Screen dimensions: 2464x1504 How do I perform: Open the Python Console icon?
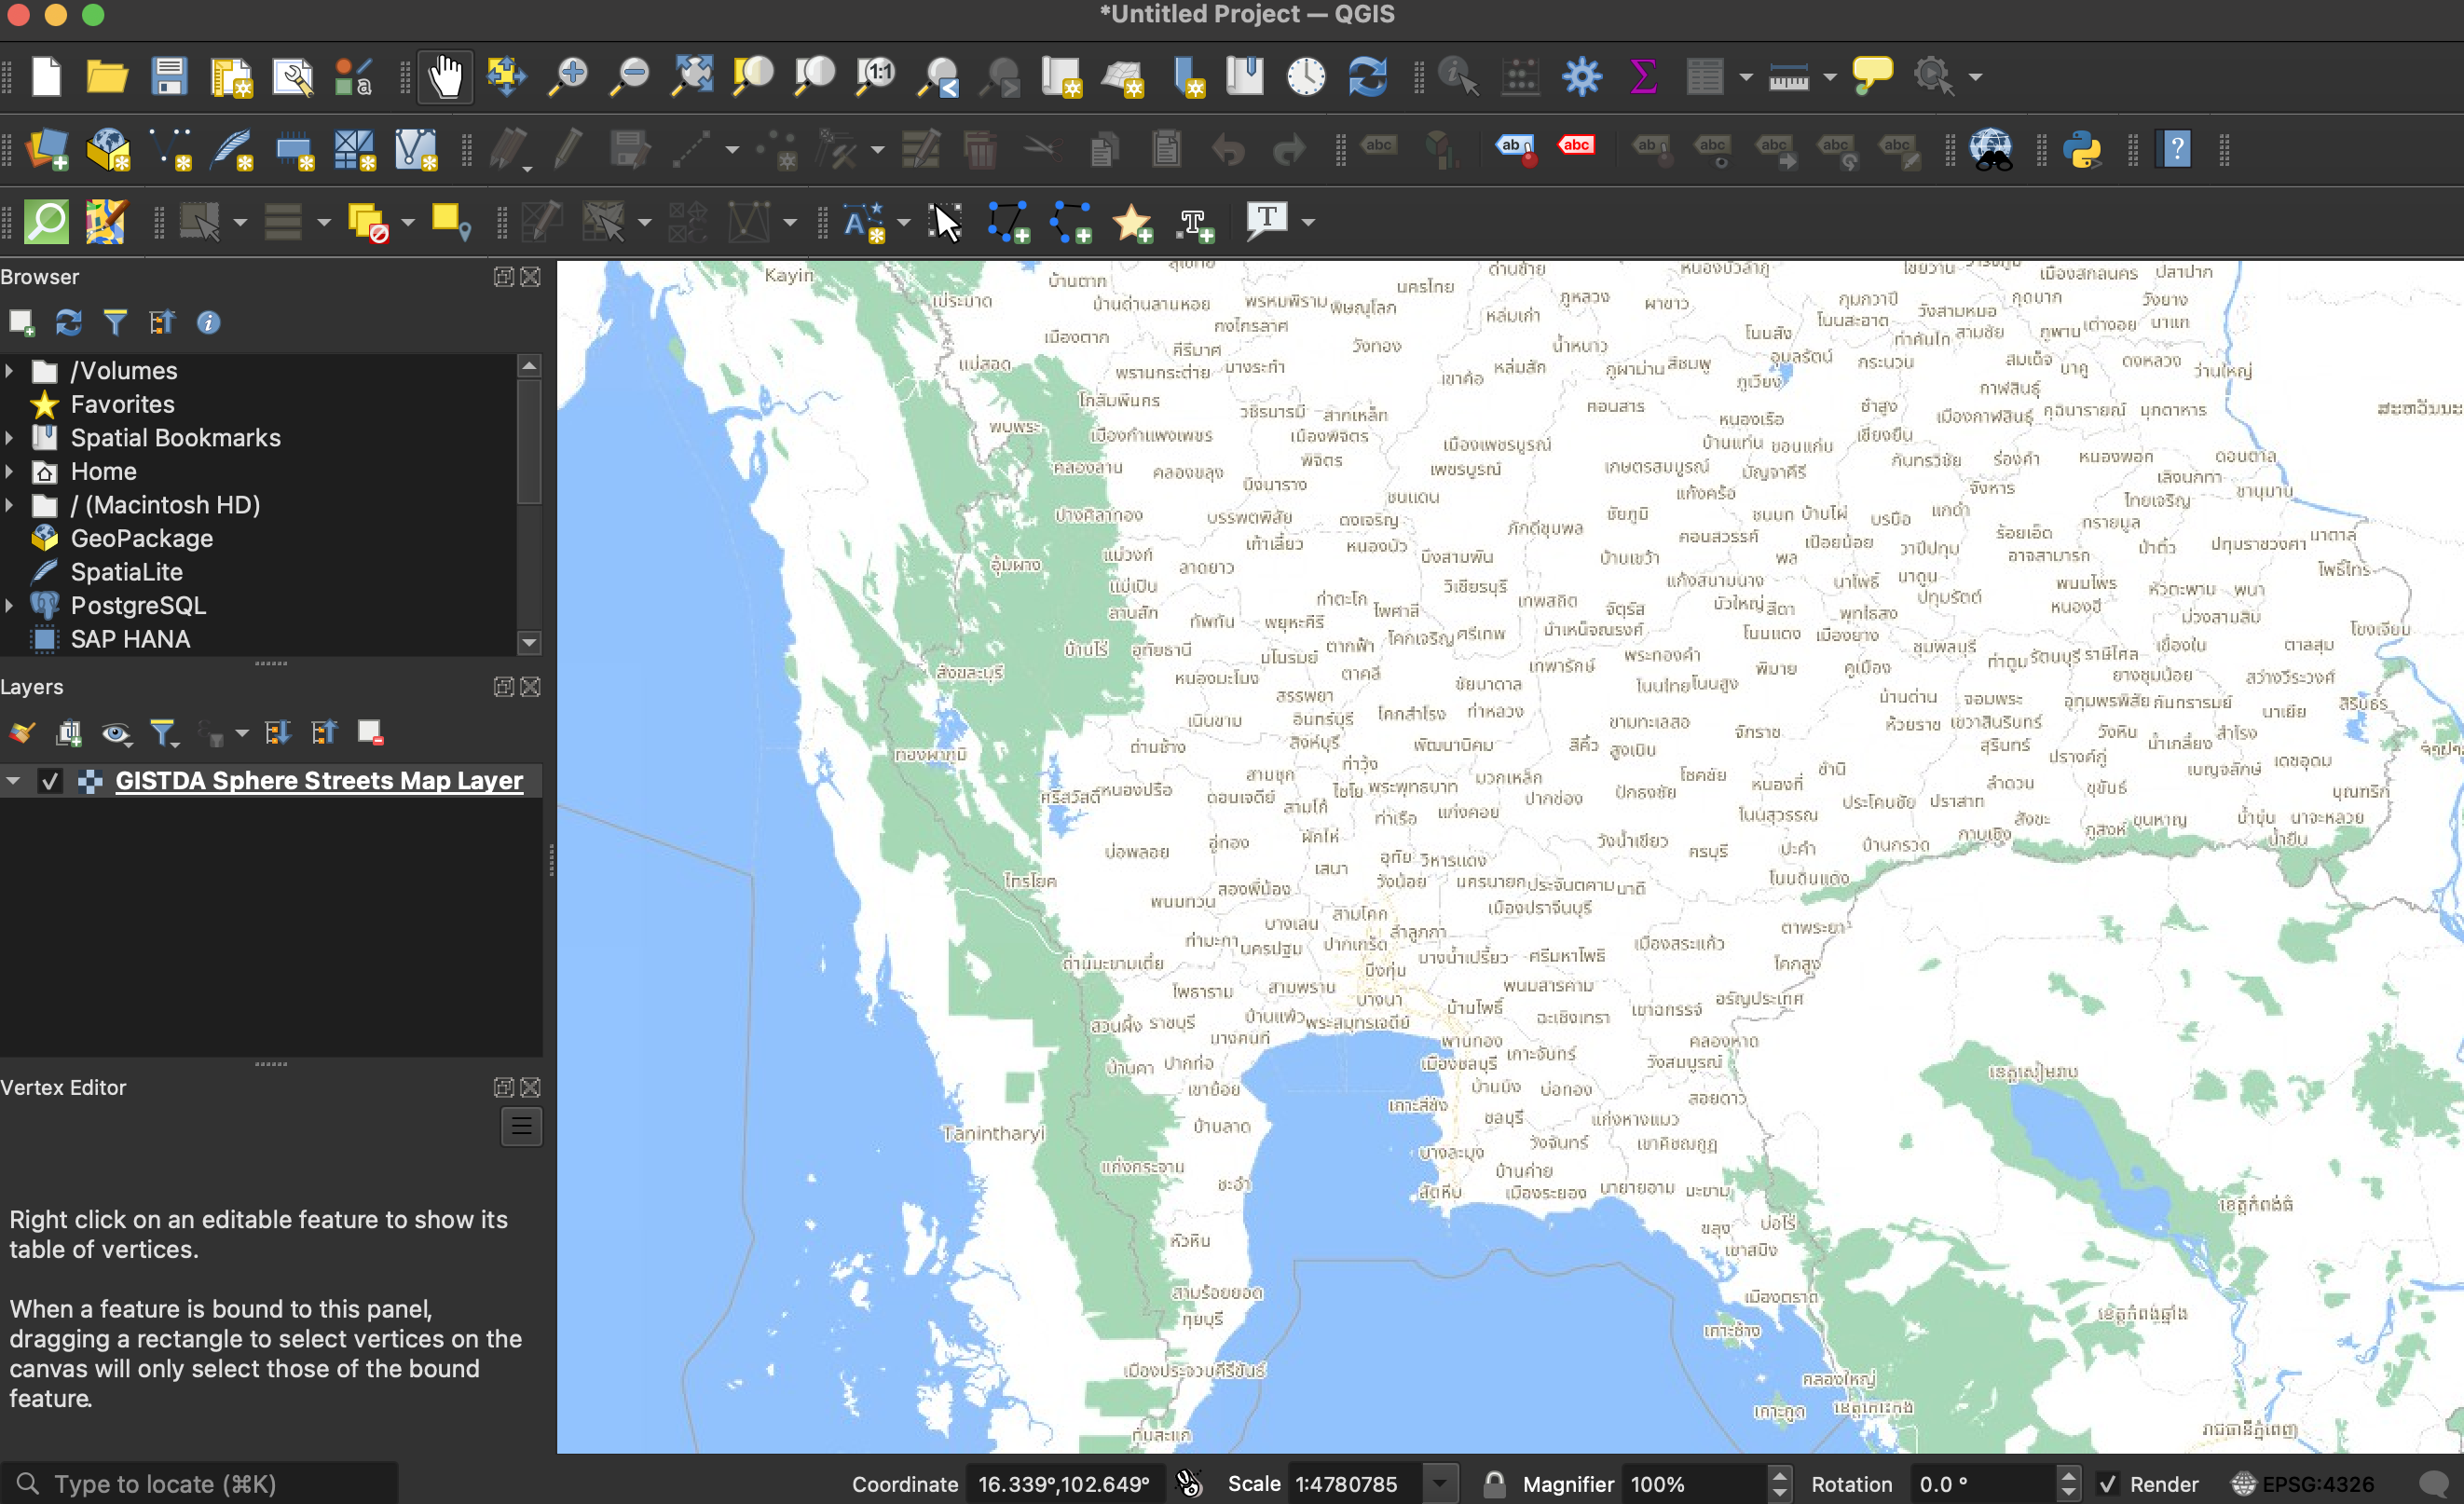click(x=2082, y=150)
